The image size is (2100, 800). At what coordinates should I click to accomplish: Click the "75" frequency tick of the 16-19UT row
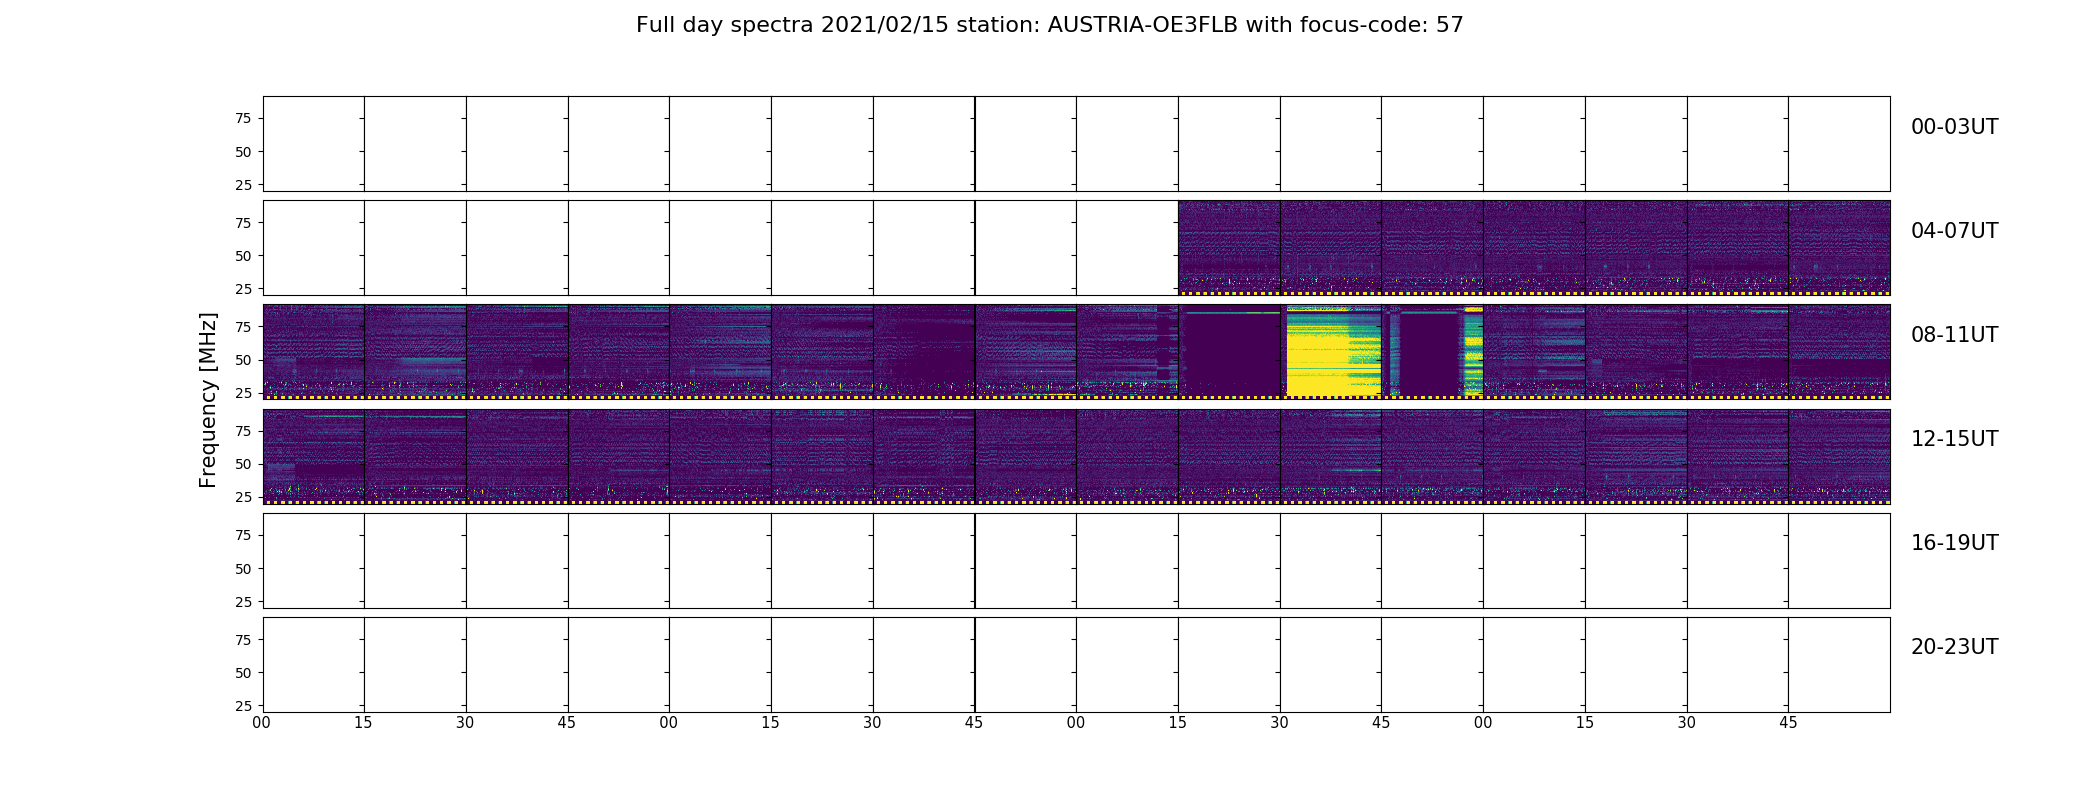[243, 535]
